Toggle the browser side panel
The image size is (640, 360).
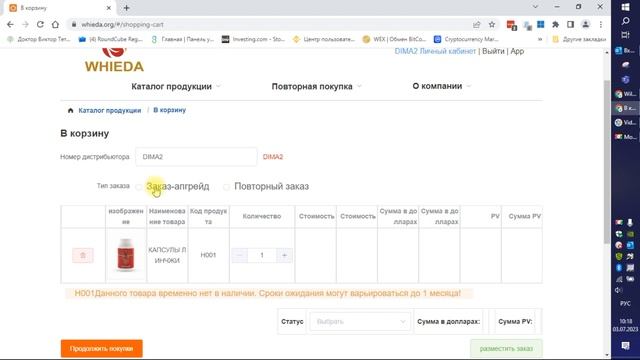(570, 24)
